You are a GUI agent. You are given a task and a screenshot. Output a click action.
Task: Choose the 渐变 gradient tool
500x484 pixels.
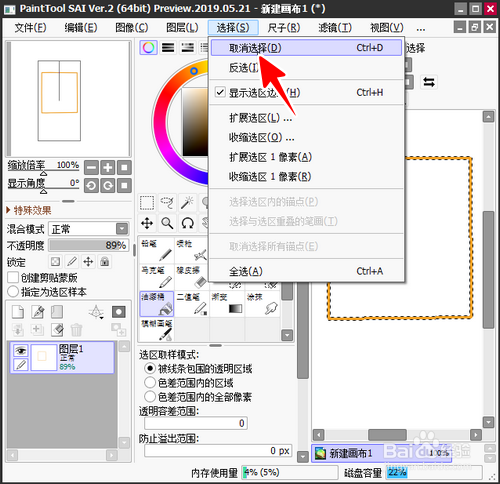click(x=227, y=304)
